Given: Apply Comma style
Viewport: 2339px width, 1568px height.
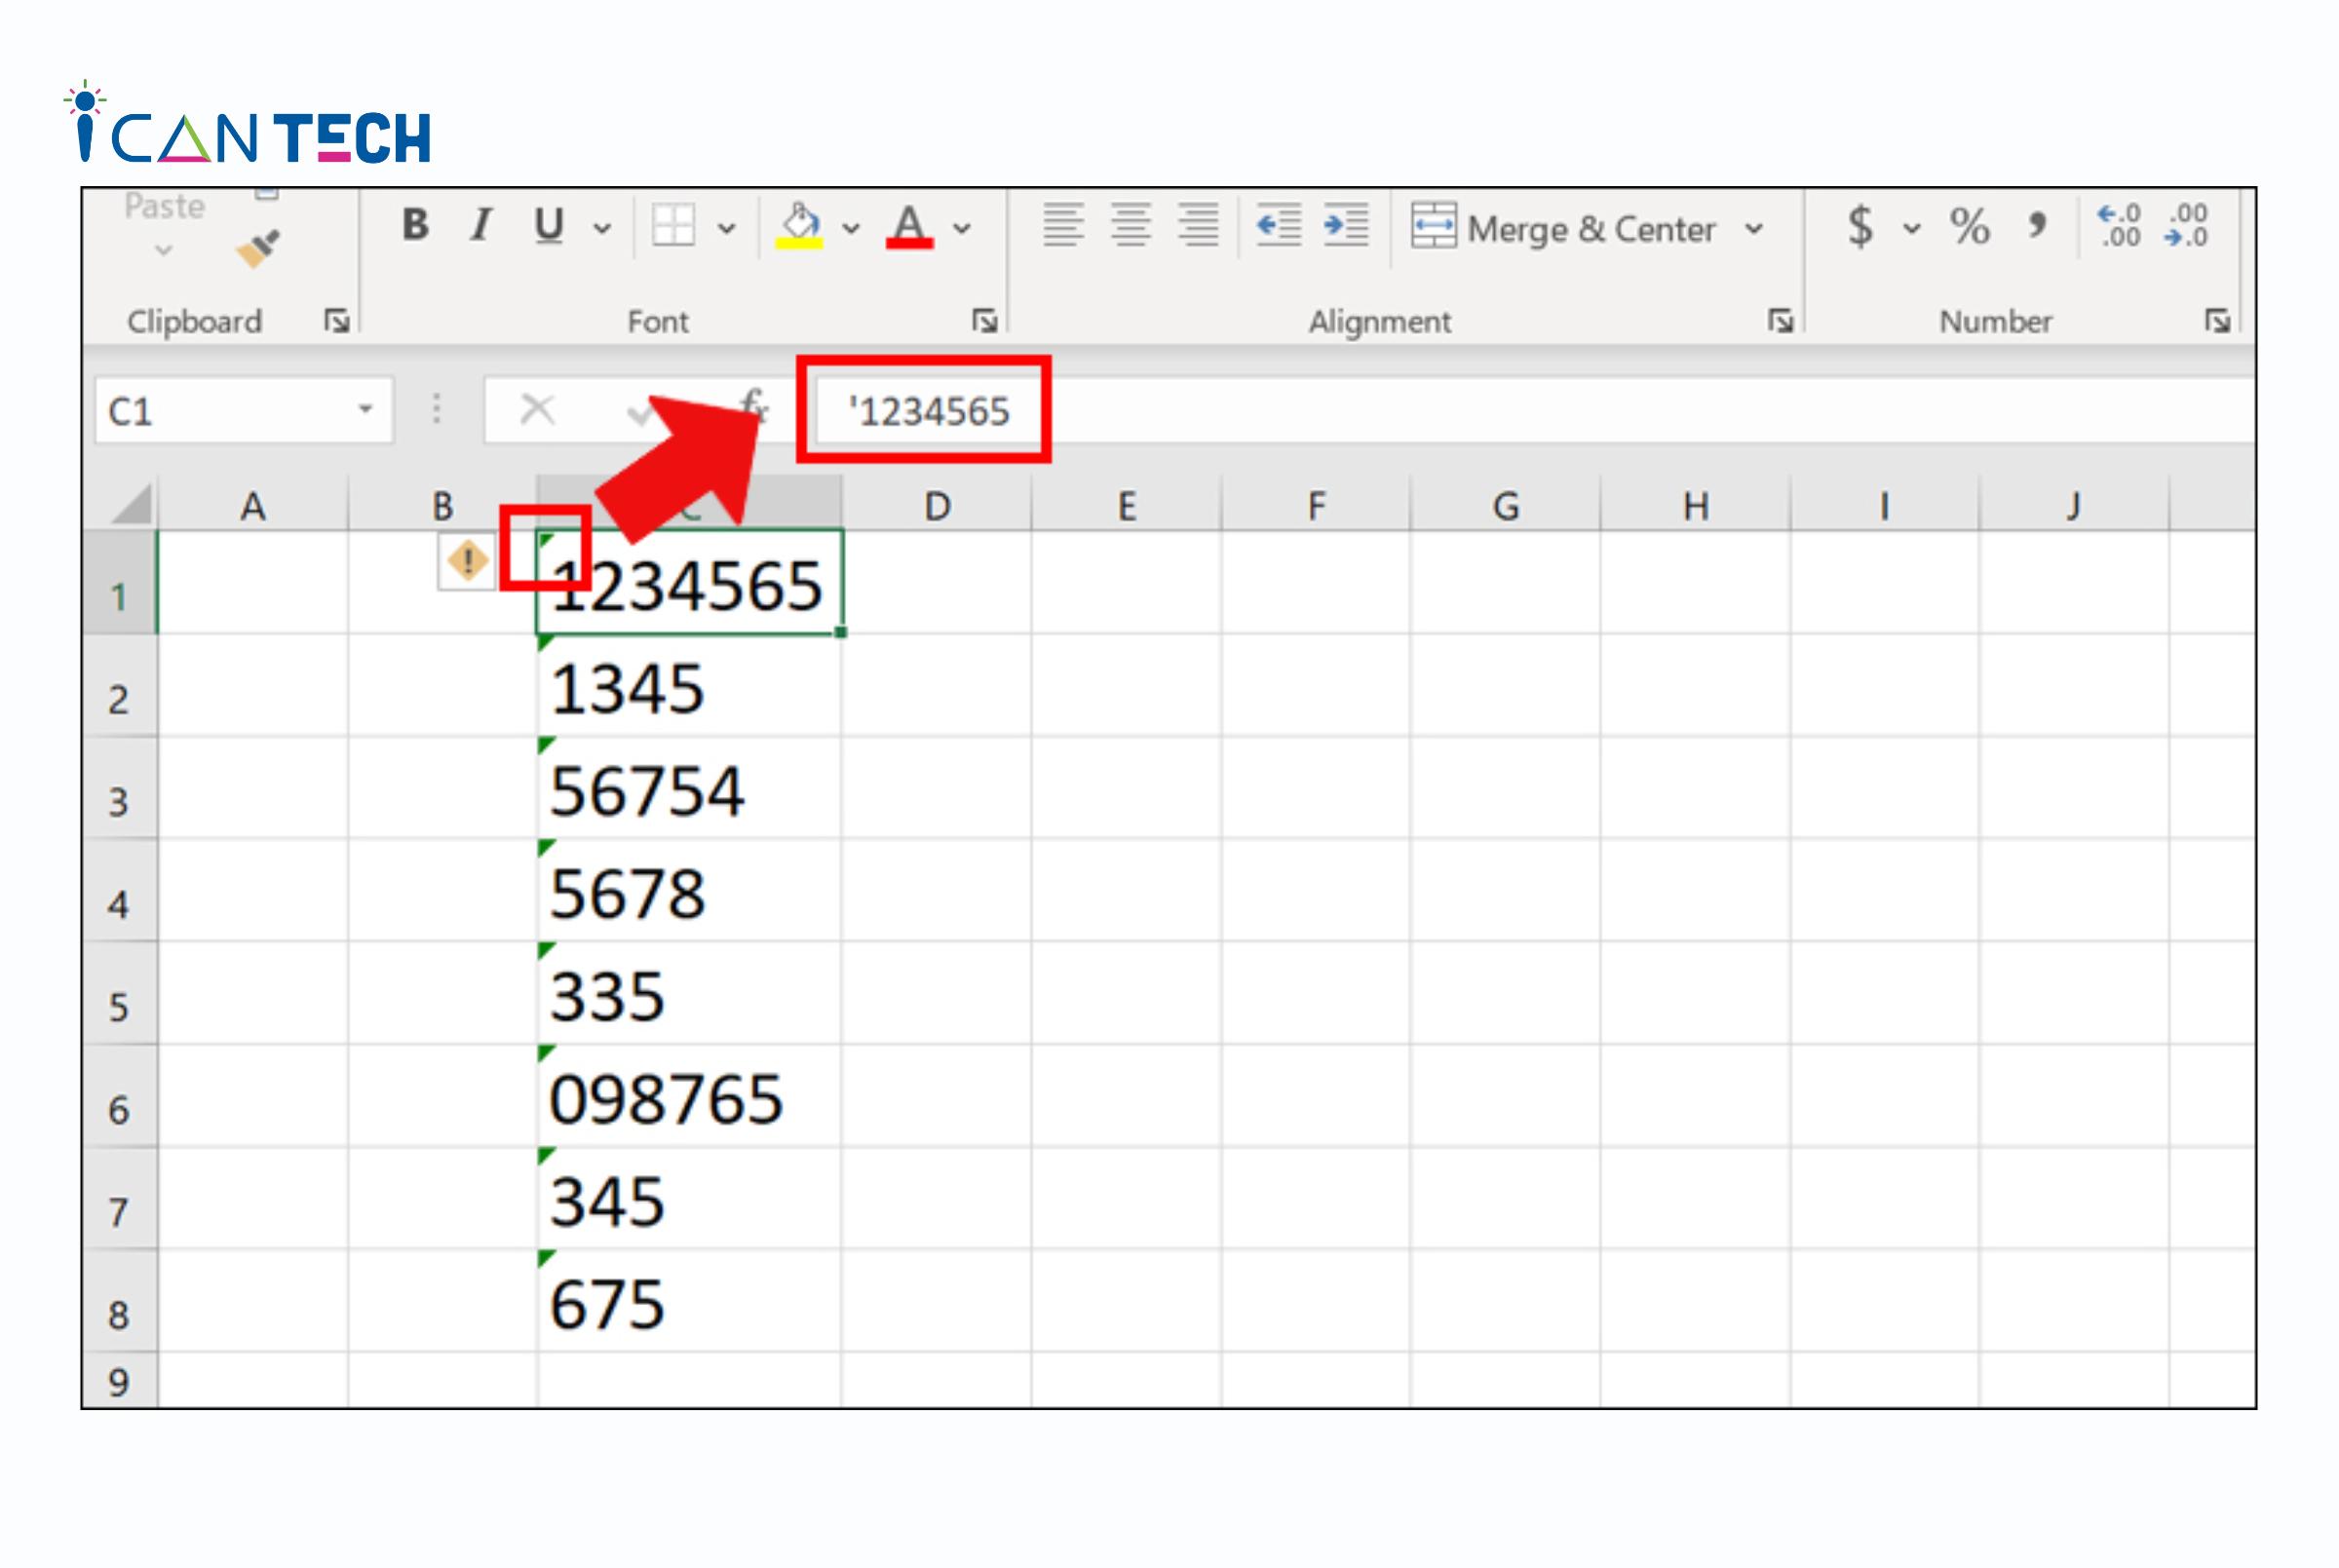Looking at the screenshot, I should pyautogui.click(x=2037, y=226).
